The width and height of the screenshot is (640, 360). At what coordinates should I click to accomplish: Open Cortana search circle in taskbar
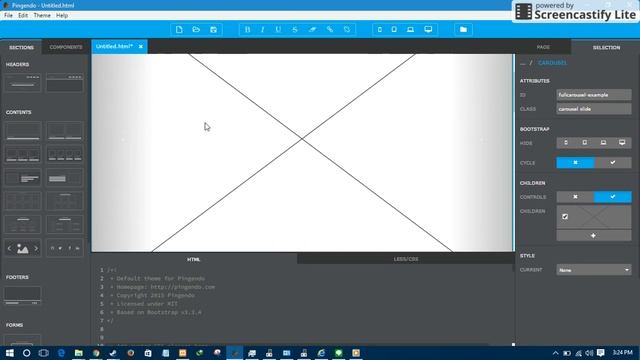27,353
